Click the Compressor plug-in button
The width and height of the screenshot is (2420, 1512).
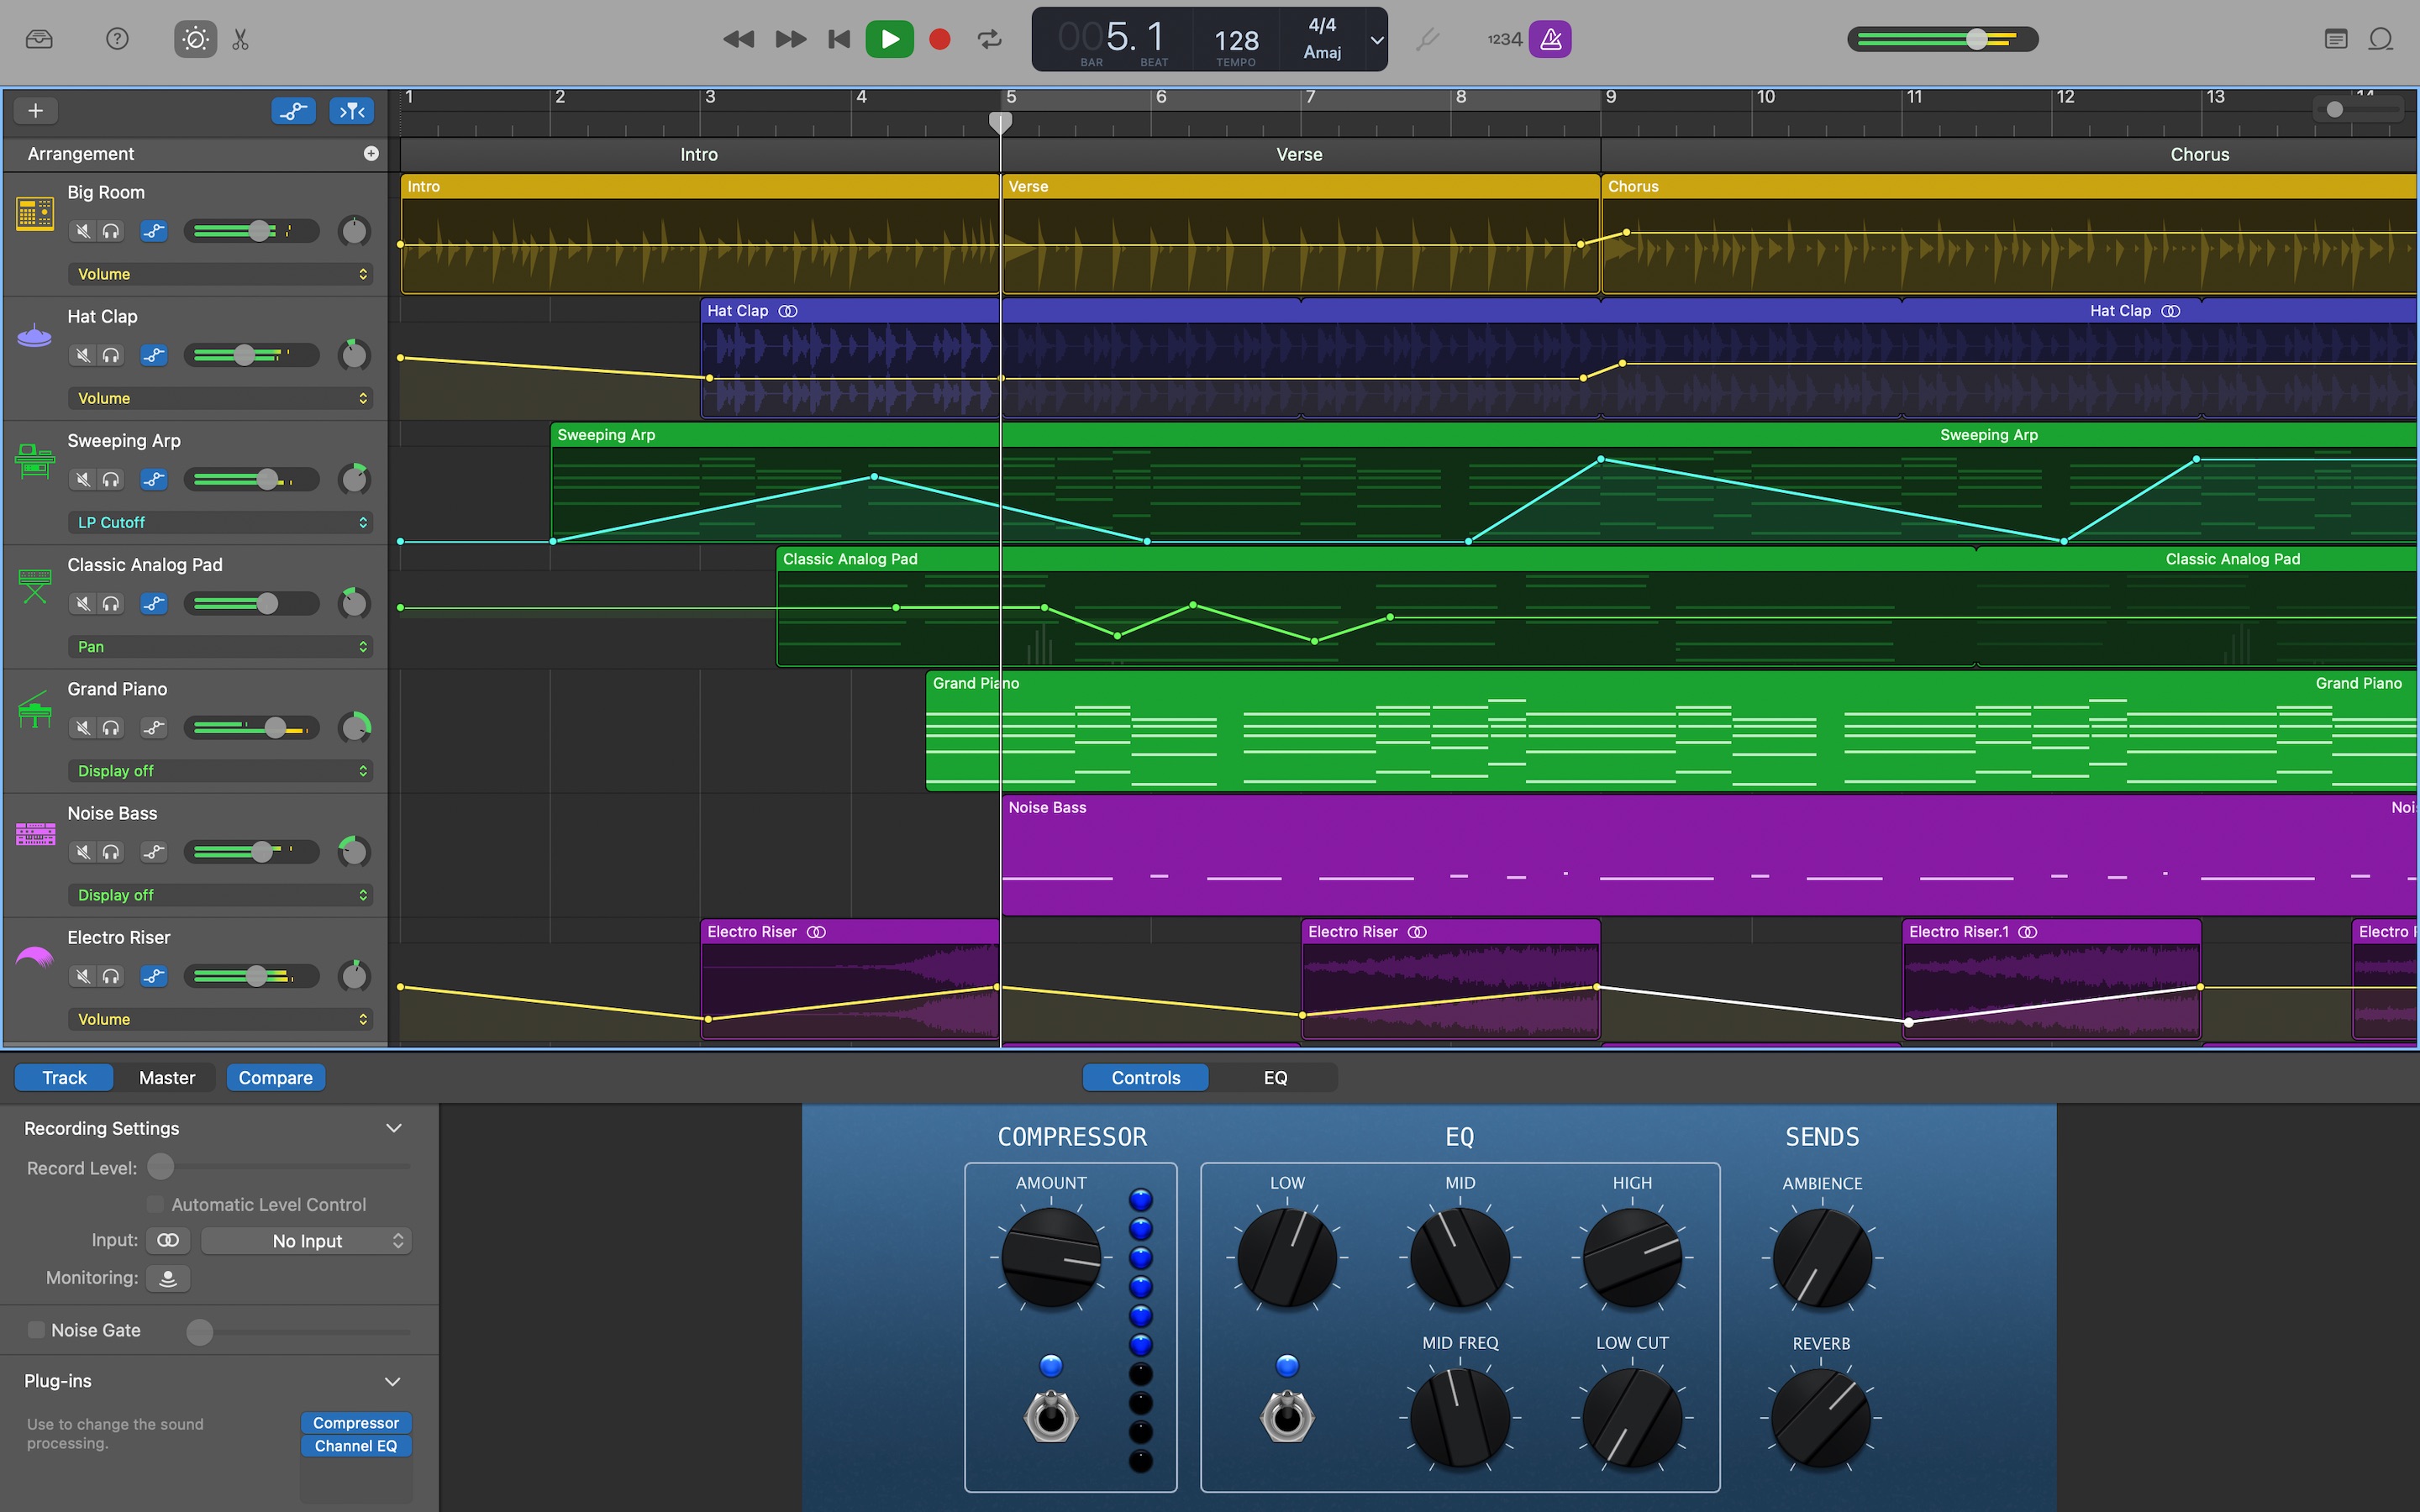click(354, 1423)
